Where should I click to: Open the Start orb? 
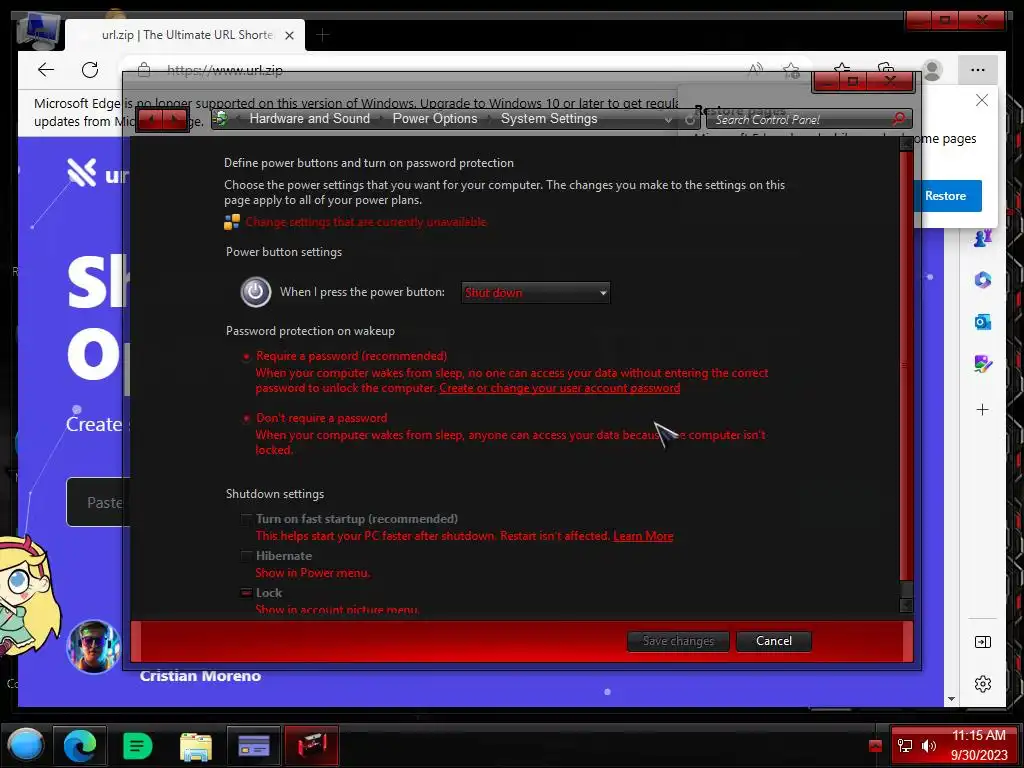tap(25, 745)
